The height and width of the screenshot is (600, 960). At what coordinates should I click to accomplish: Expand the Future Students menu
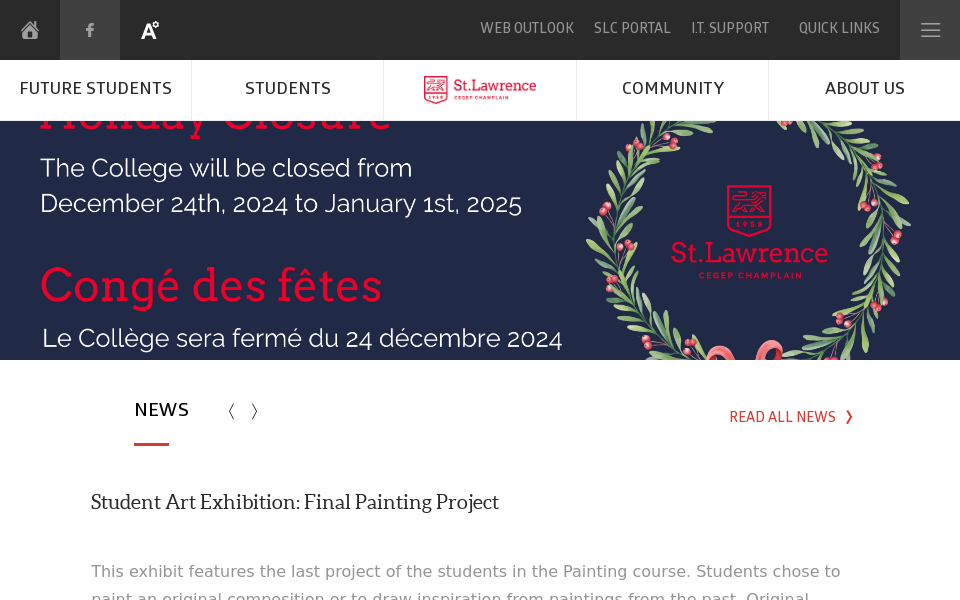(x=96, y=89)
